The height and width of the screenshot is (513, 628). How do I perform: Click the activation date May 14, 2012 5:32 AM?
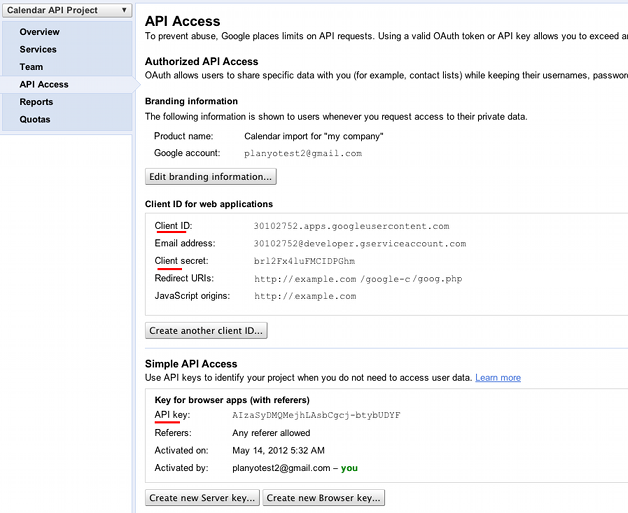click(x=278, y=451)
